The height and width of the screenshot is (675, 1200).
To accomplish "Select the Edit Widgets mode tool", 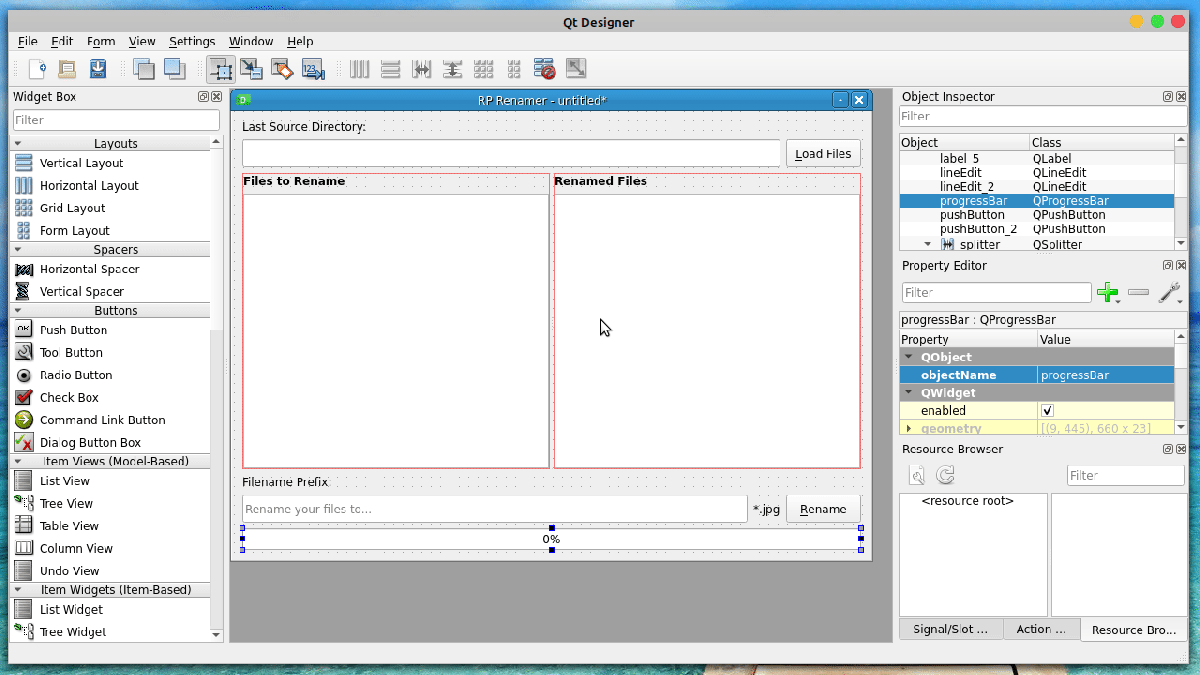I will tap(221, 69).
